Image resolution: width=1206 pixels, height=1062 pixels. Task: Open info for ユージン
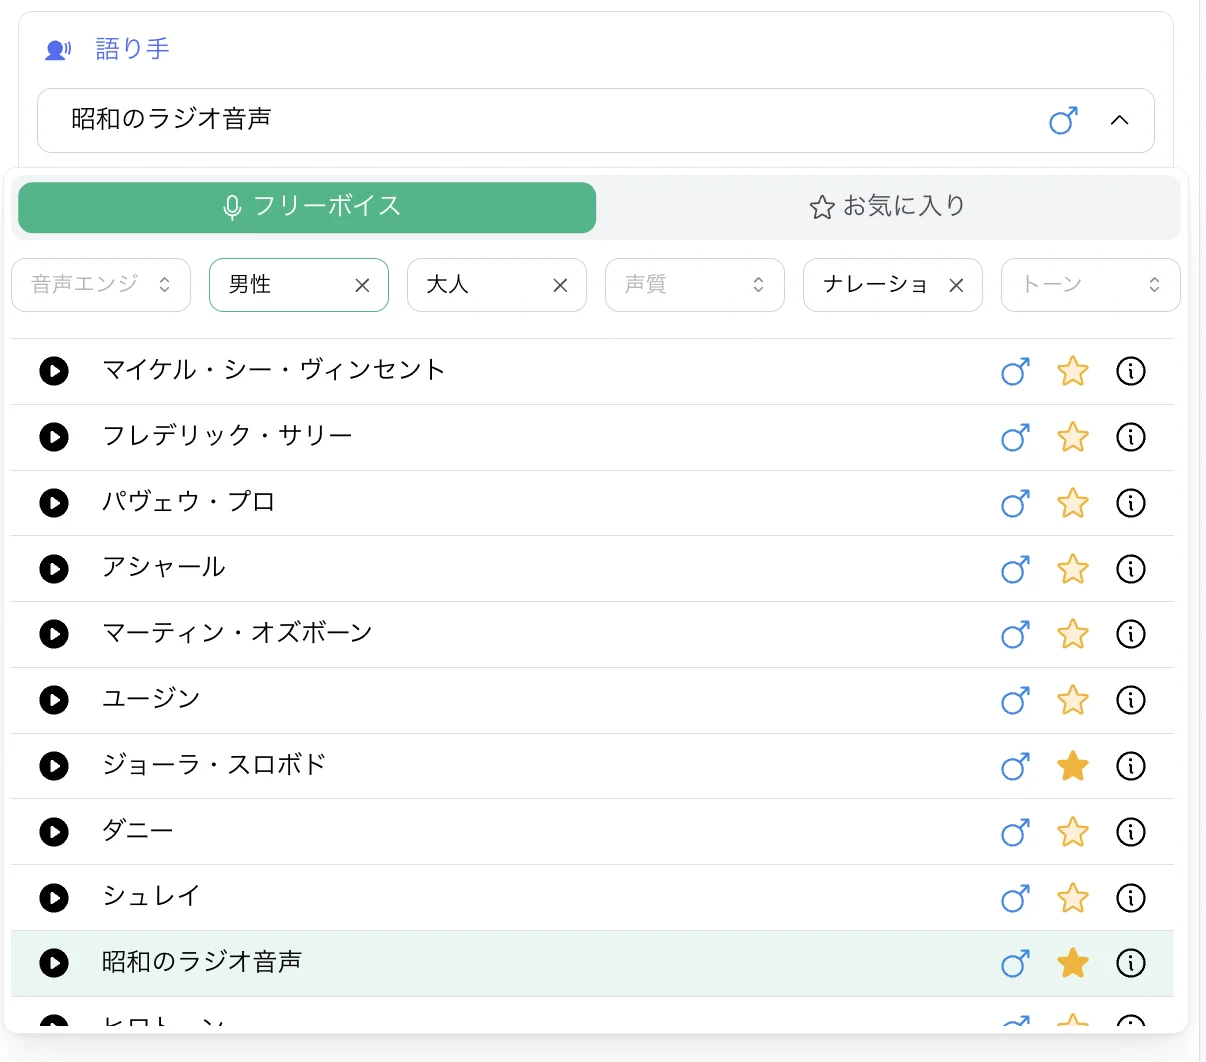[x=1131, y=700]
